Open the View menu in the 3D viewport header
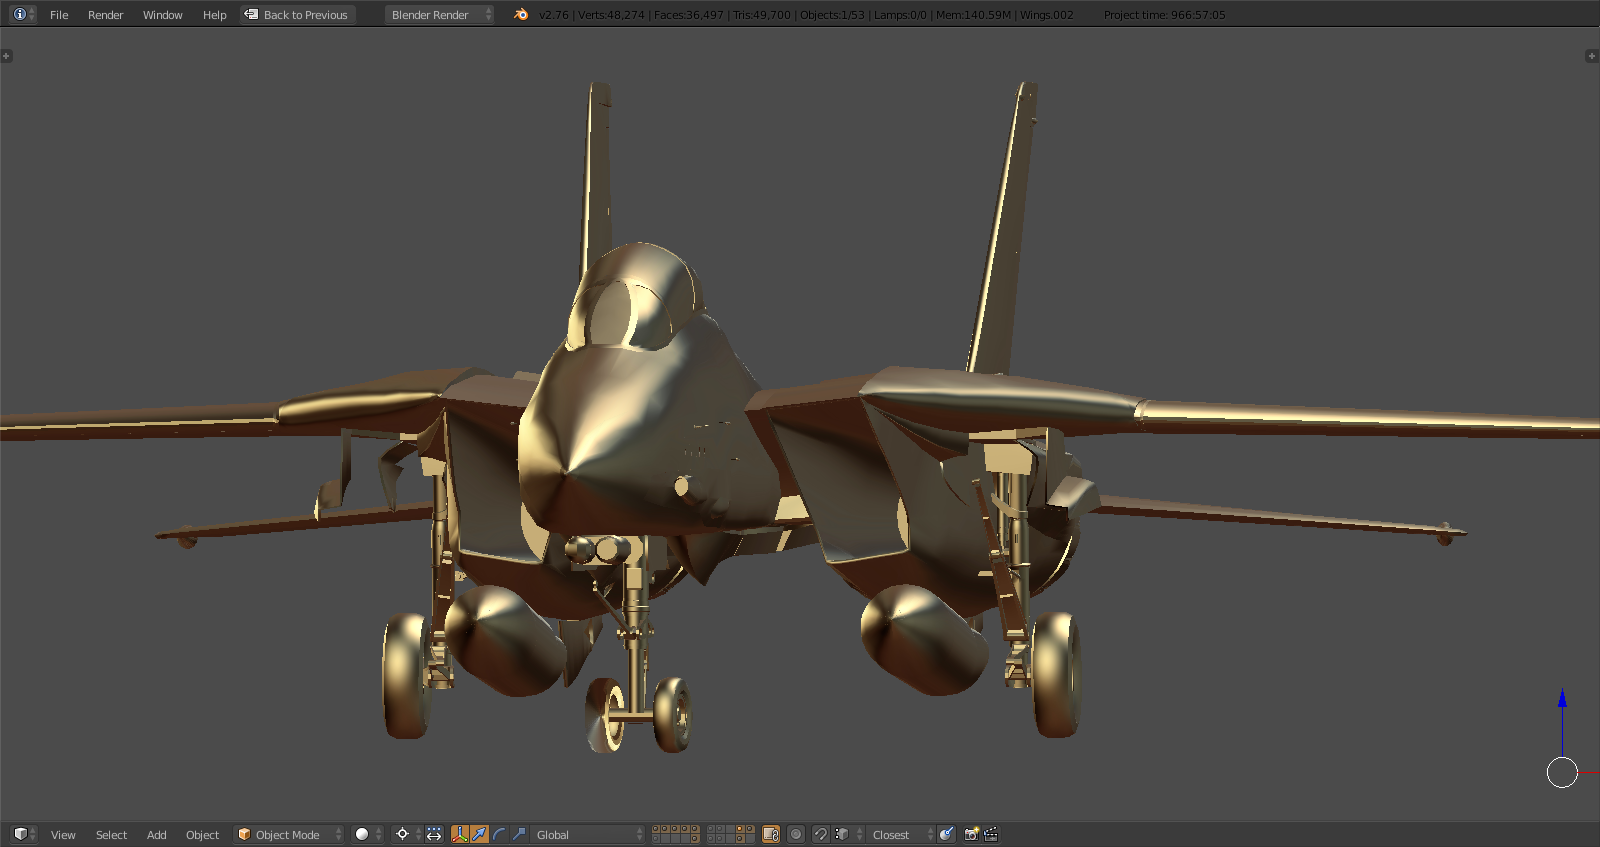The image size is (1600, 847). click(x=63, y=835)
